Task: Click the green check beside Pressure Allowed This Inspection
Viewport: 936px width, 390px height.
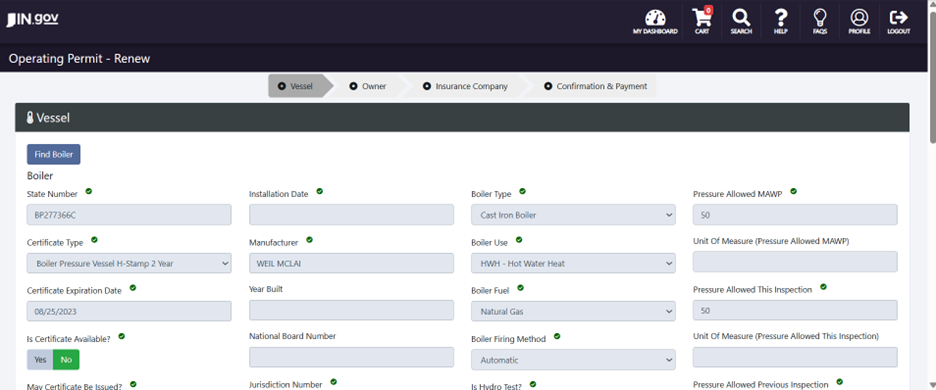Action: (823, 287)
